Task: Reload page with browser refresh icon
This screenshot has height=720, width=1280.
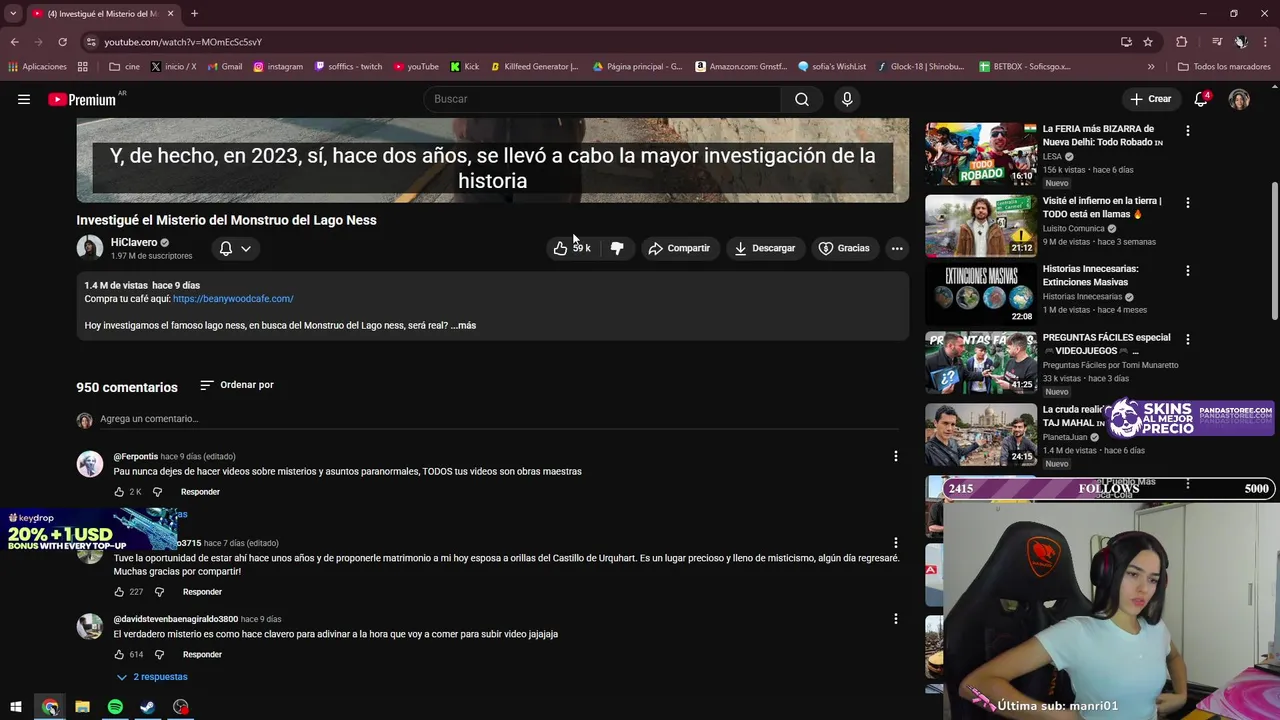Action: 62,42
